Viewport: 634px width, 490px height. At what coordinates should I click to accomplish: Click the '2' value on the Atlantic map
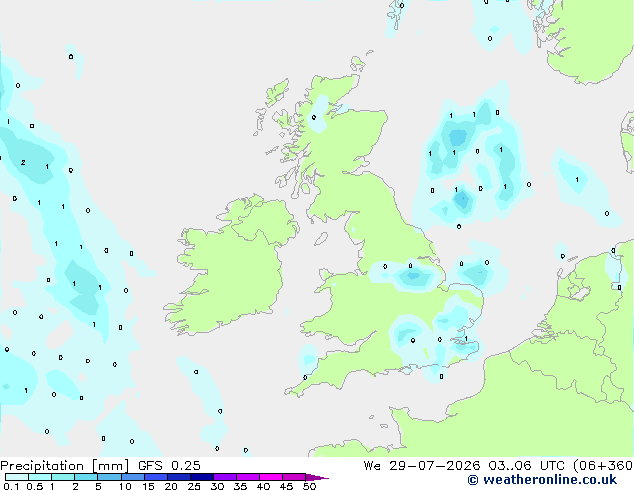(x=23, y=163)
